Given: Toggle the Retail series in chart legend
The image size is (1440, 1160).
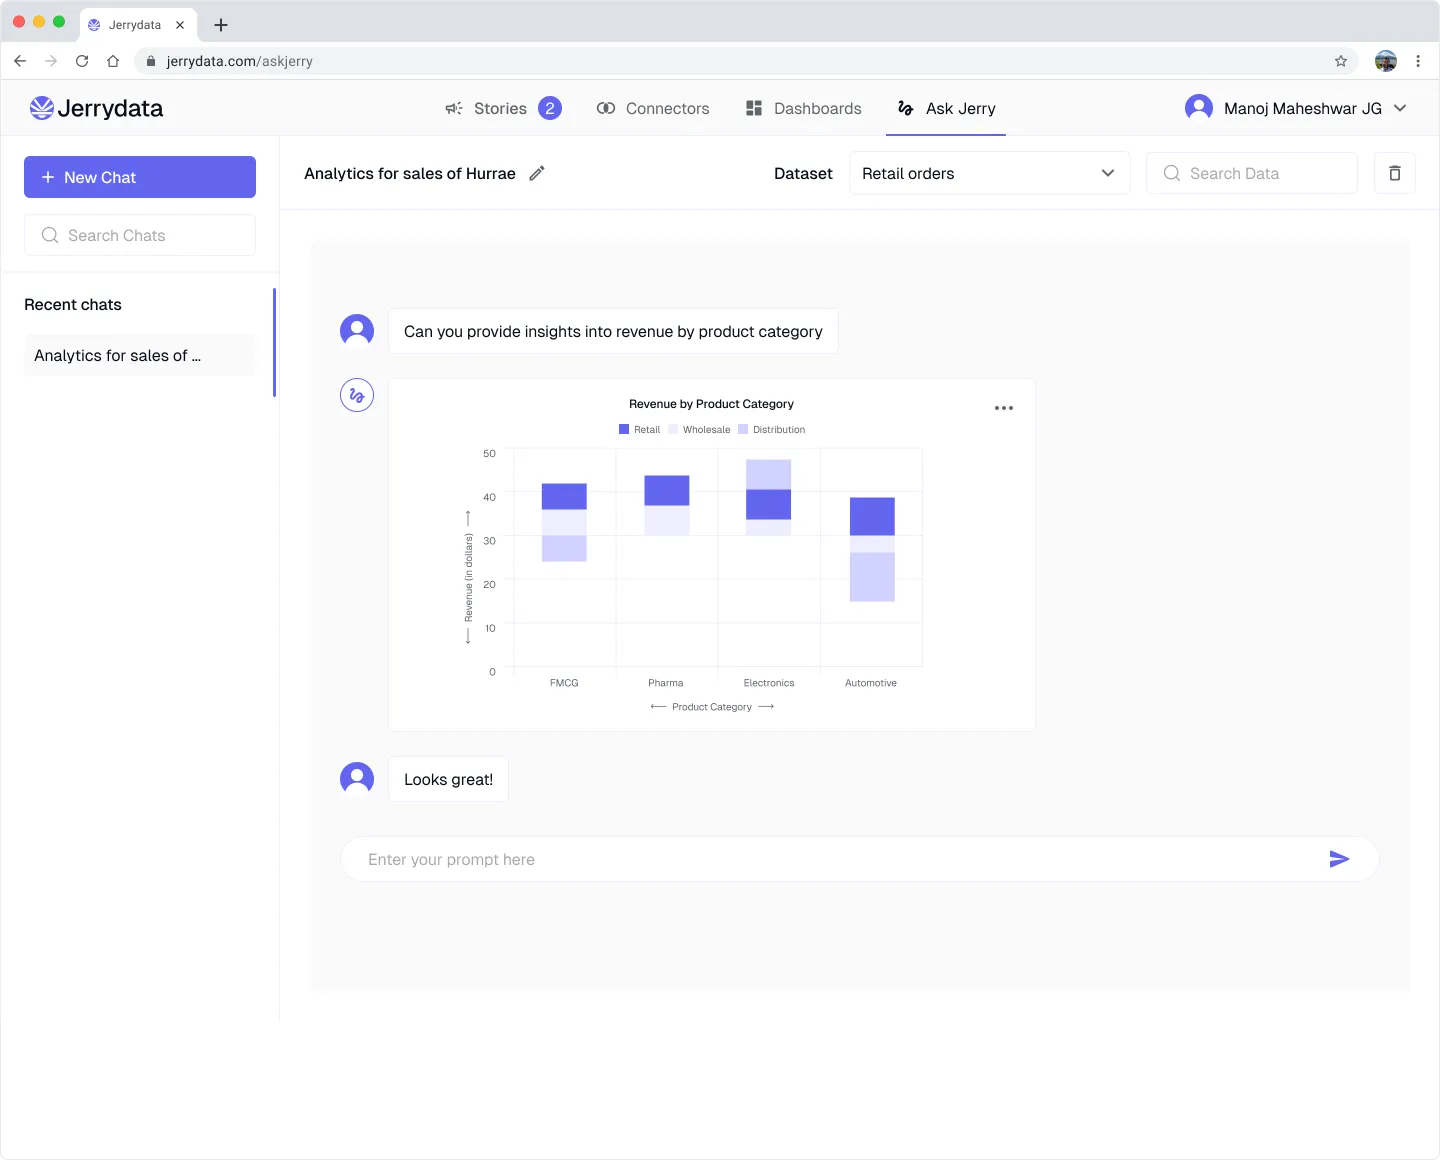Looking at the screenshot, I should 640,430.
